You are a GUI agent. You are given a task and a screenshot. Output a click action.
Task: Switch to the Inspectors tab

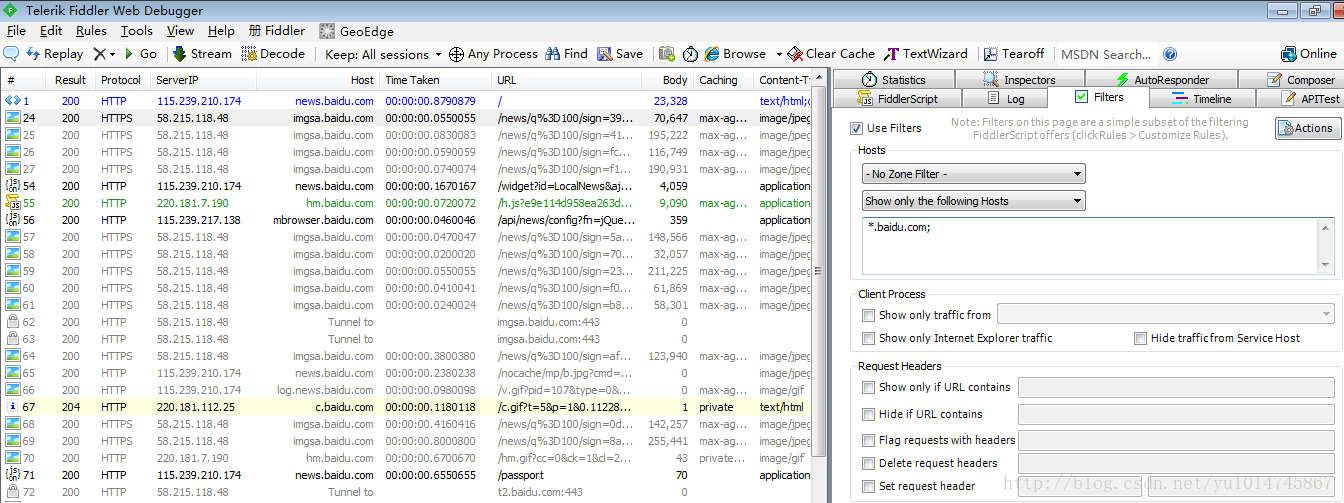[1019, 79]
